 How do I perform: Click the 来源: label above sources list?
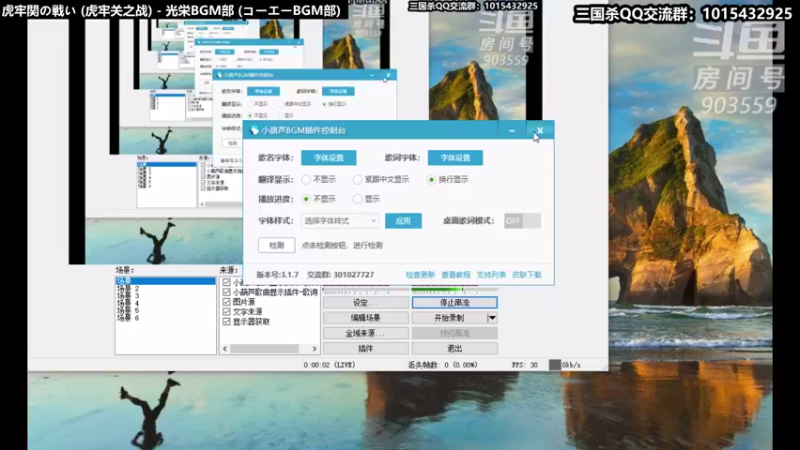click(229, 270)
